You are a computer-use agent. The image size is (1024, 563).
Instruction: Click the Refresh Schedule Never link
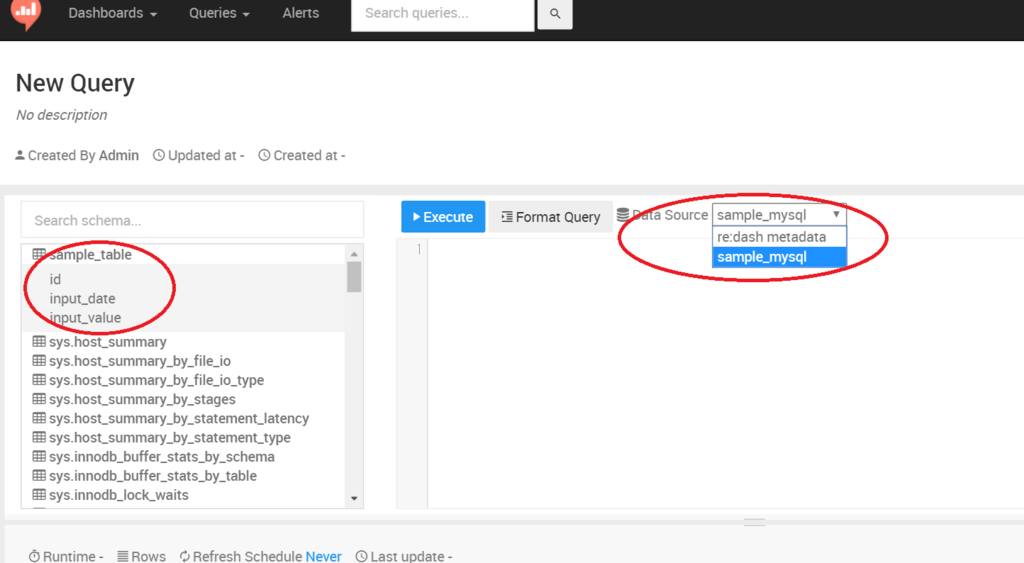click(323, 556)
